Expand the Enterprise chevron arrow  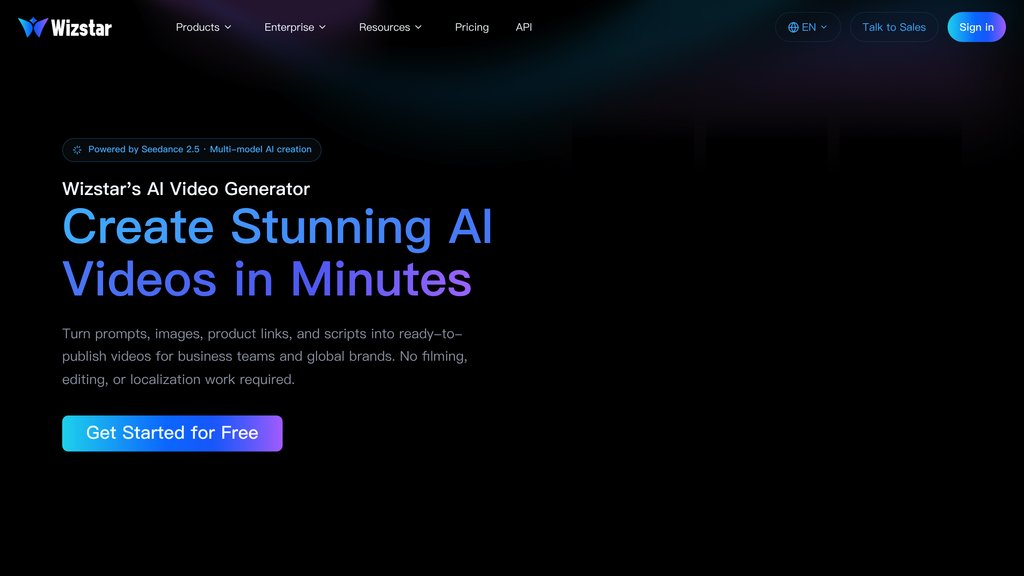point(322,27)
